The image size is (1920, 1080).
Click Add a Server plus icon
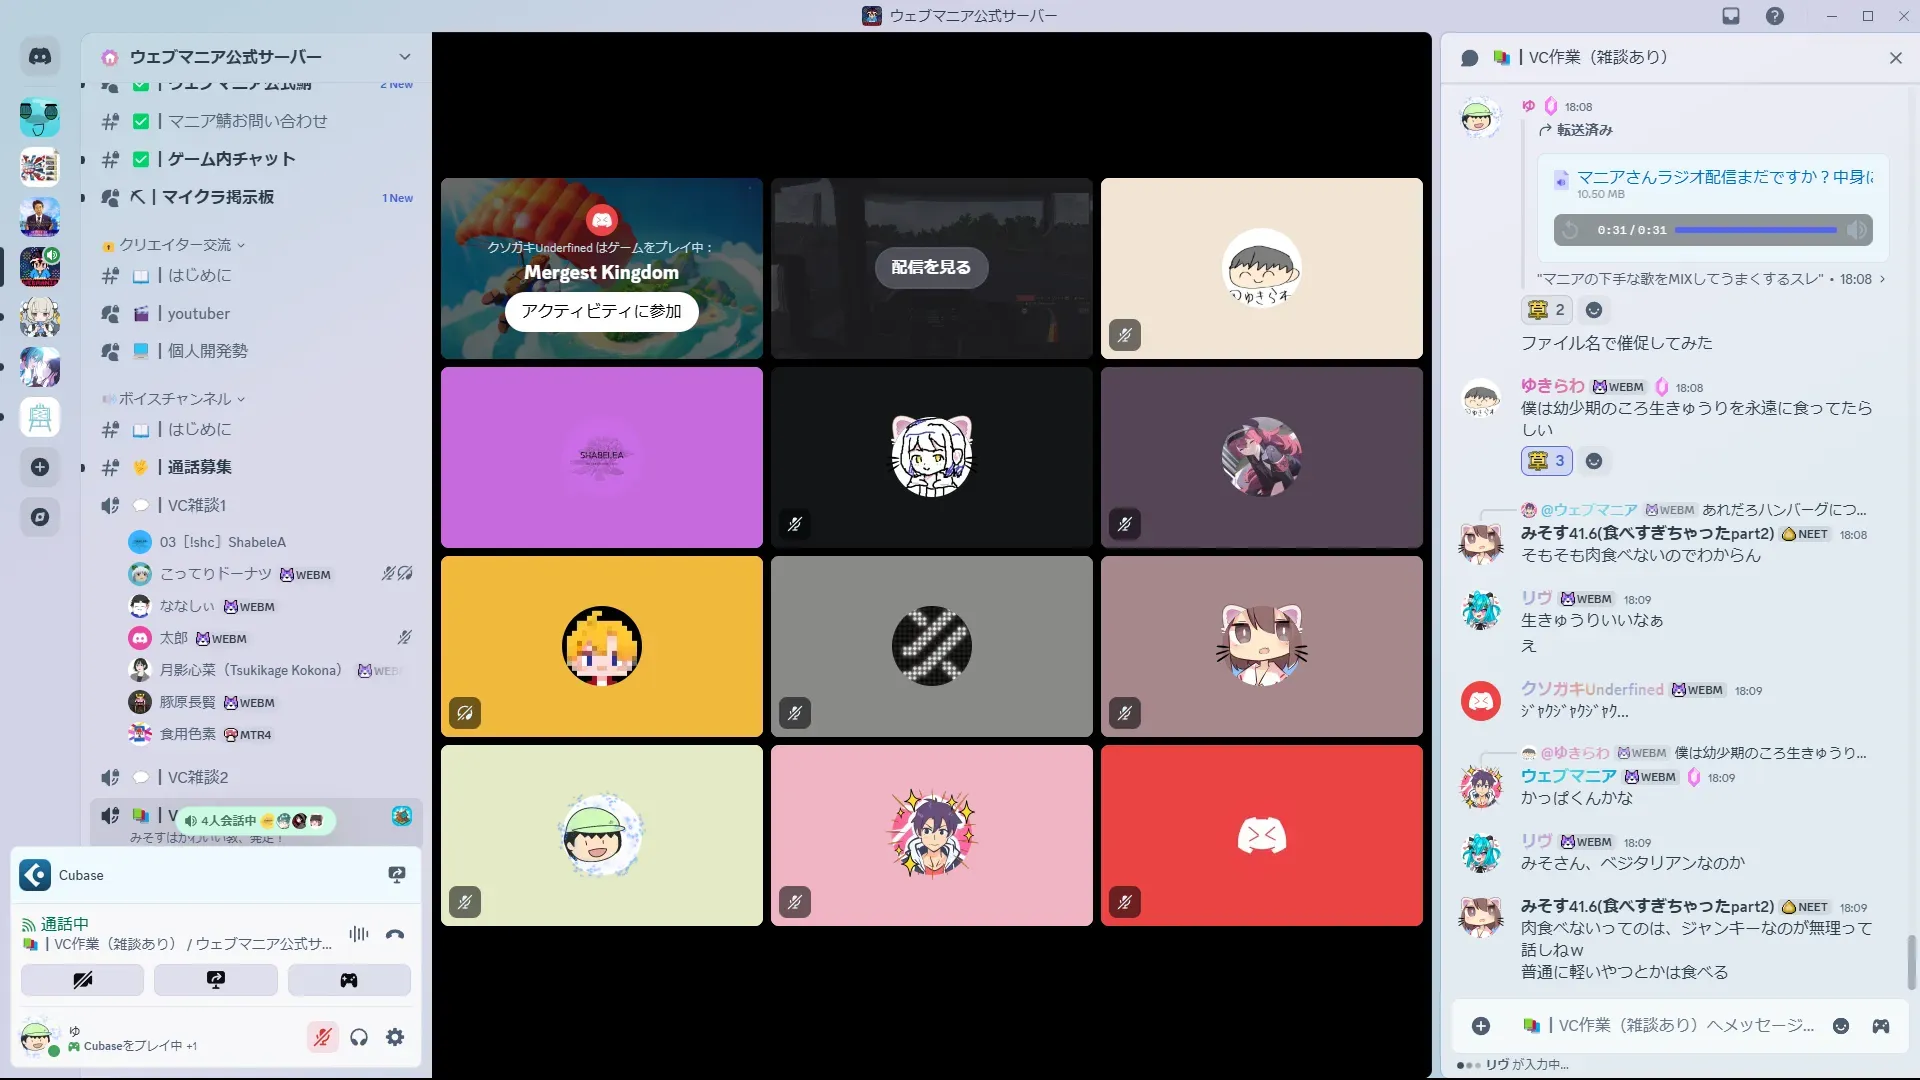40,467
